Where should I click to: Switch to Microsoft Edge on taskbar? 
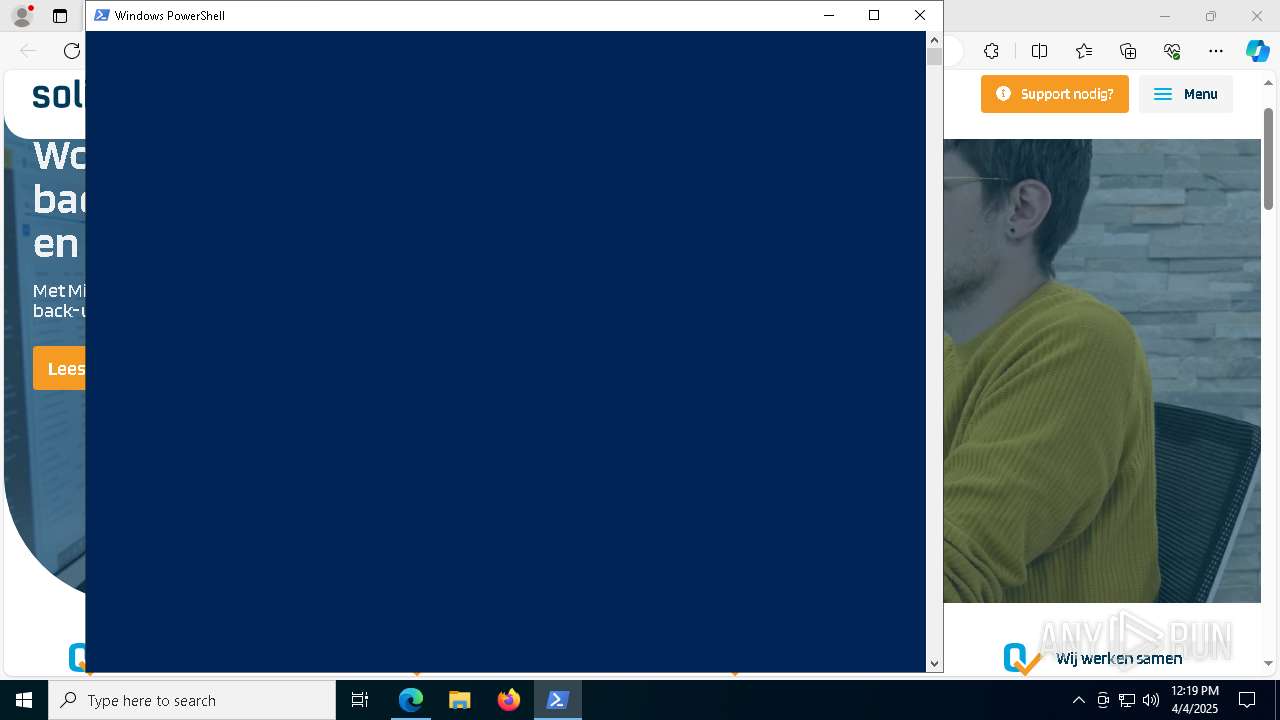point(411,700)
